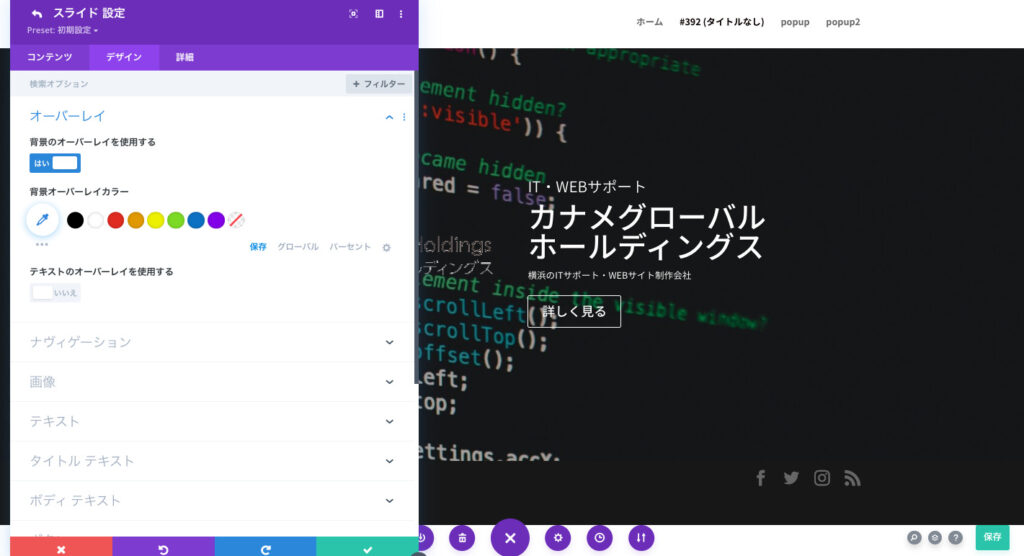Expand the ナヴィゲーション section
1024x556 pixels.
point(213,342)
